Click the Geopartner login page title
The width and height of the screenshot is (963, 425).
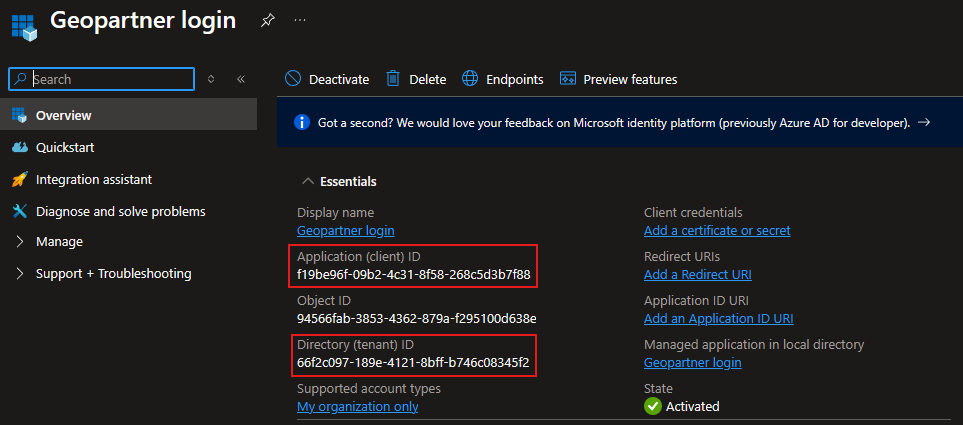click(x=142, y=20)
